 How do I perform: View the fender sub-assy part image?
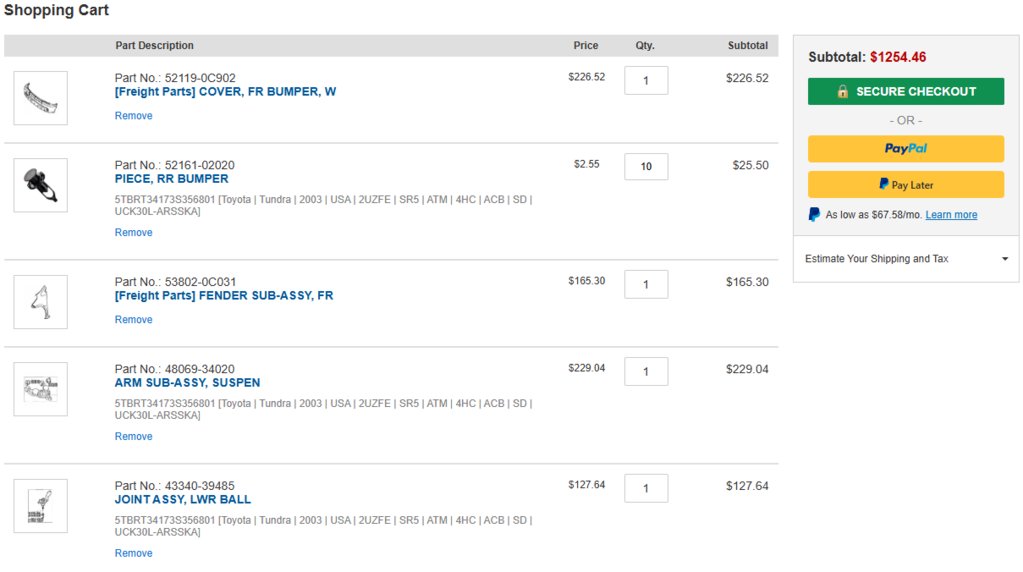pos(40,302)
